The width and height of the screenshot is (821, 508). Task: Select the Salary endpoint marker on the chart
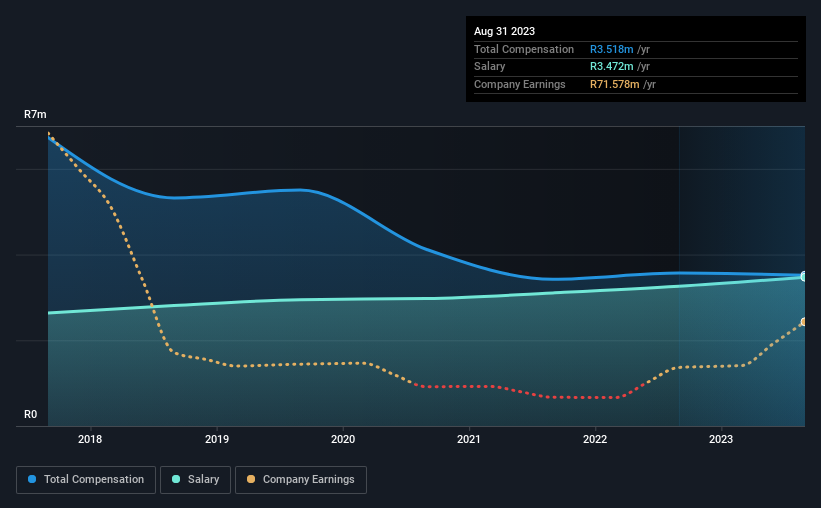tap(804, 277)
